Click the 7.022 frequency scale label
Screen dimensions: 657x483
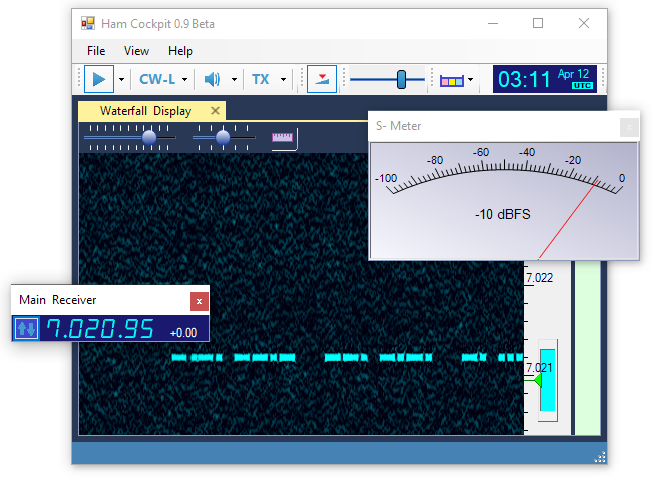click(x=540, y=278)
